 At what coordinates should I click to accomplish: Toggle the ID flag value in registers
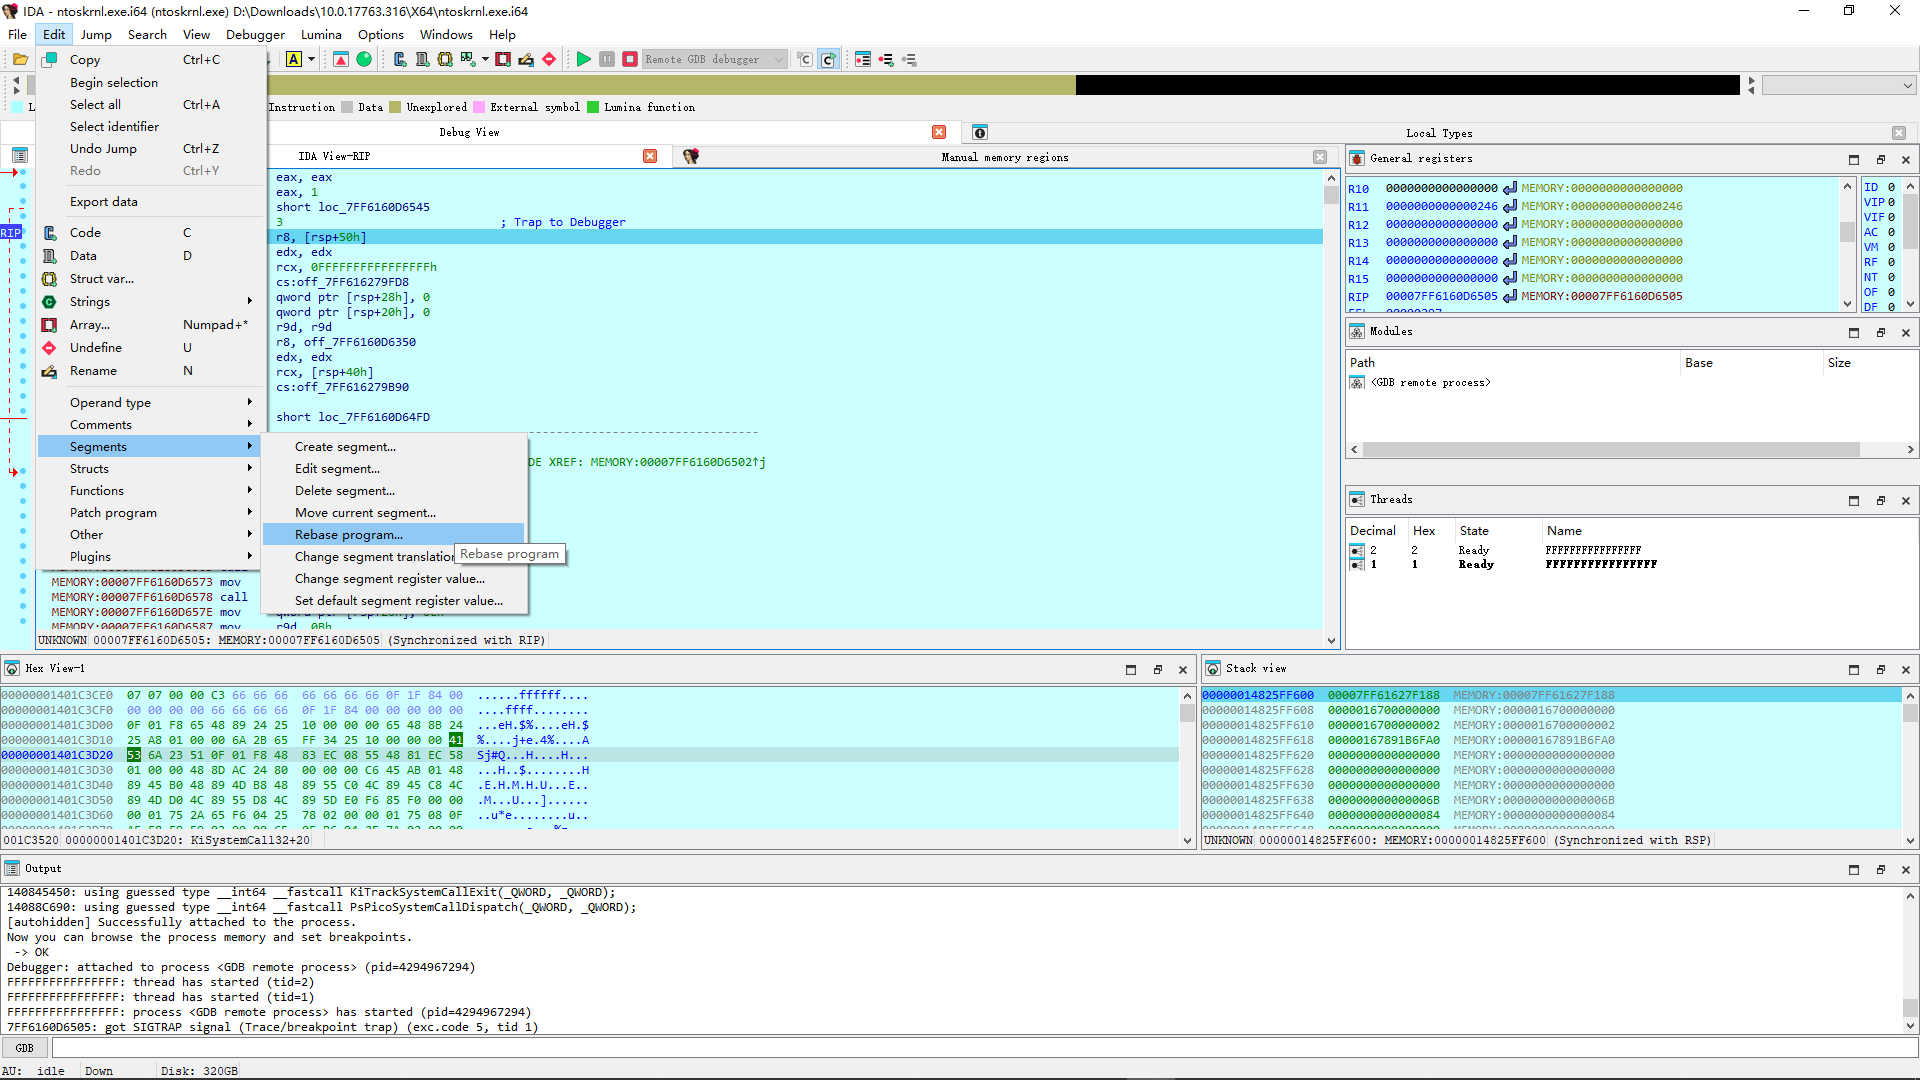point(1891,187)
